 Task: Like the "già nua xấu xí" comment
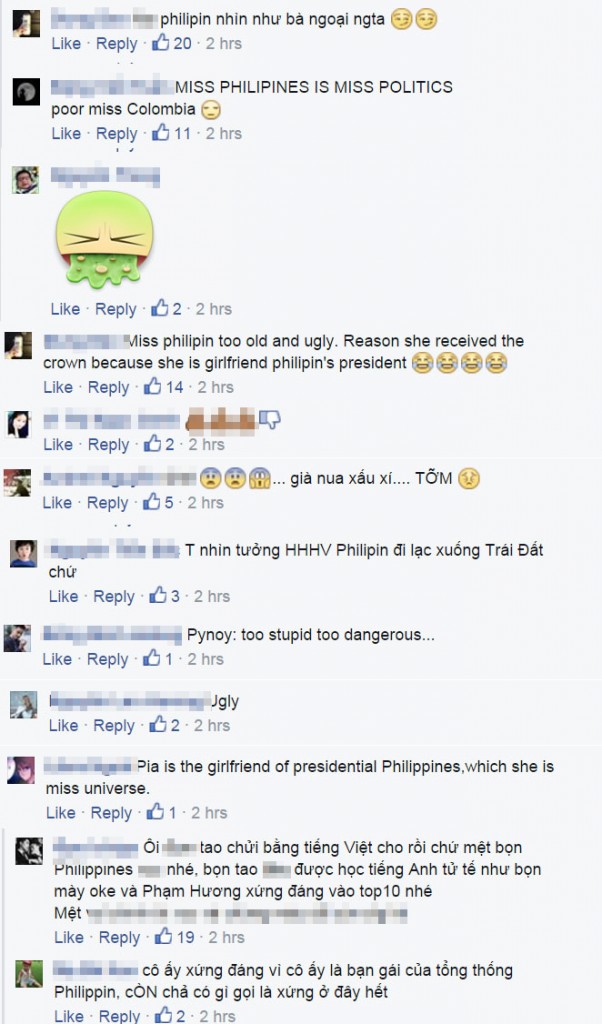(57, 502)
